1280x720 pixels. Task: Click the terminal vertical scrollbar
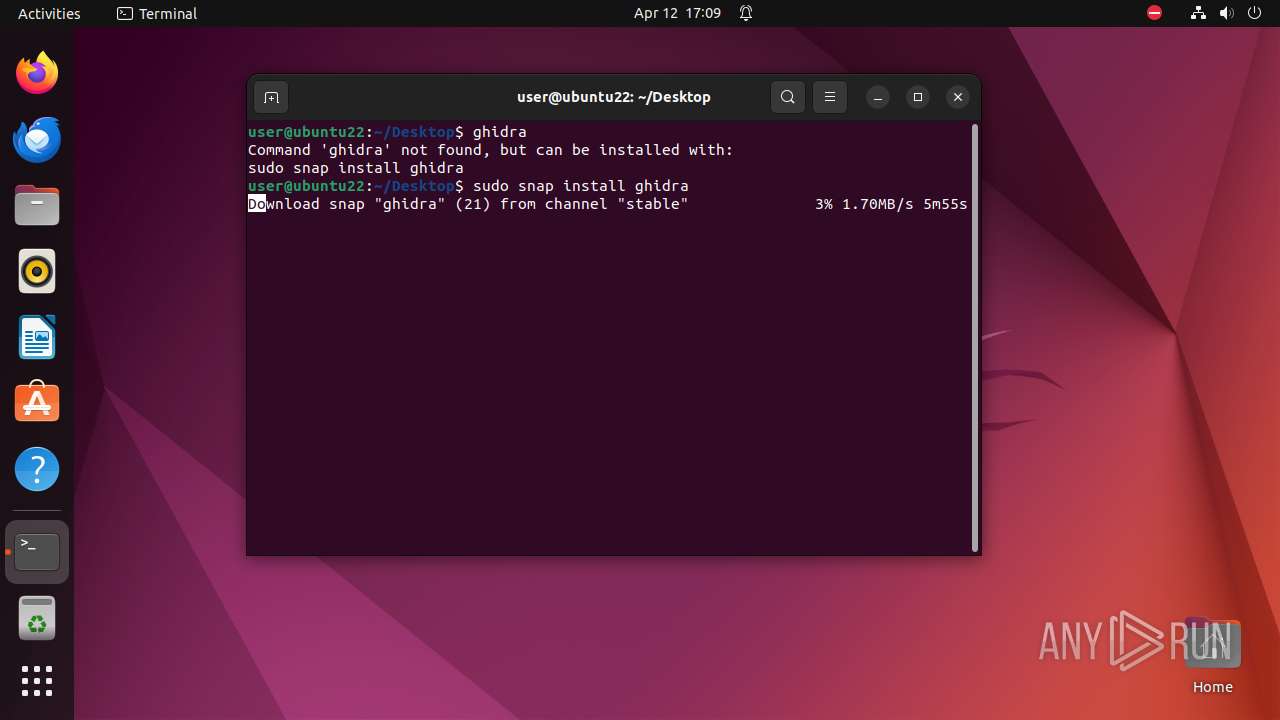coord(975,338)
